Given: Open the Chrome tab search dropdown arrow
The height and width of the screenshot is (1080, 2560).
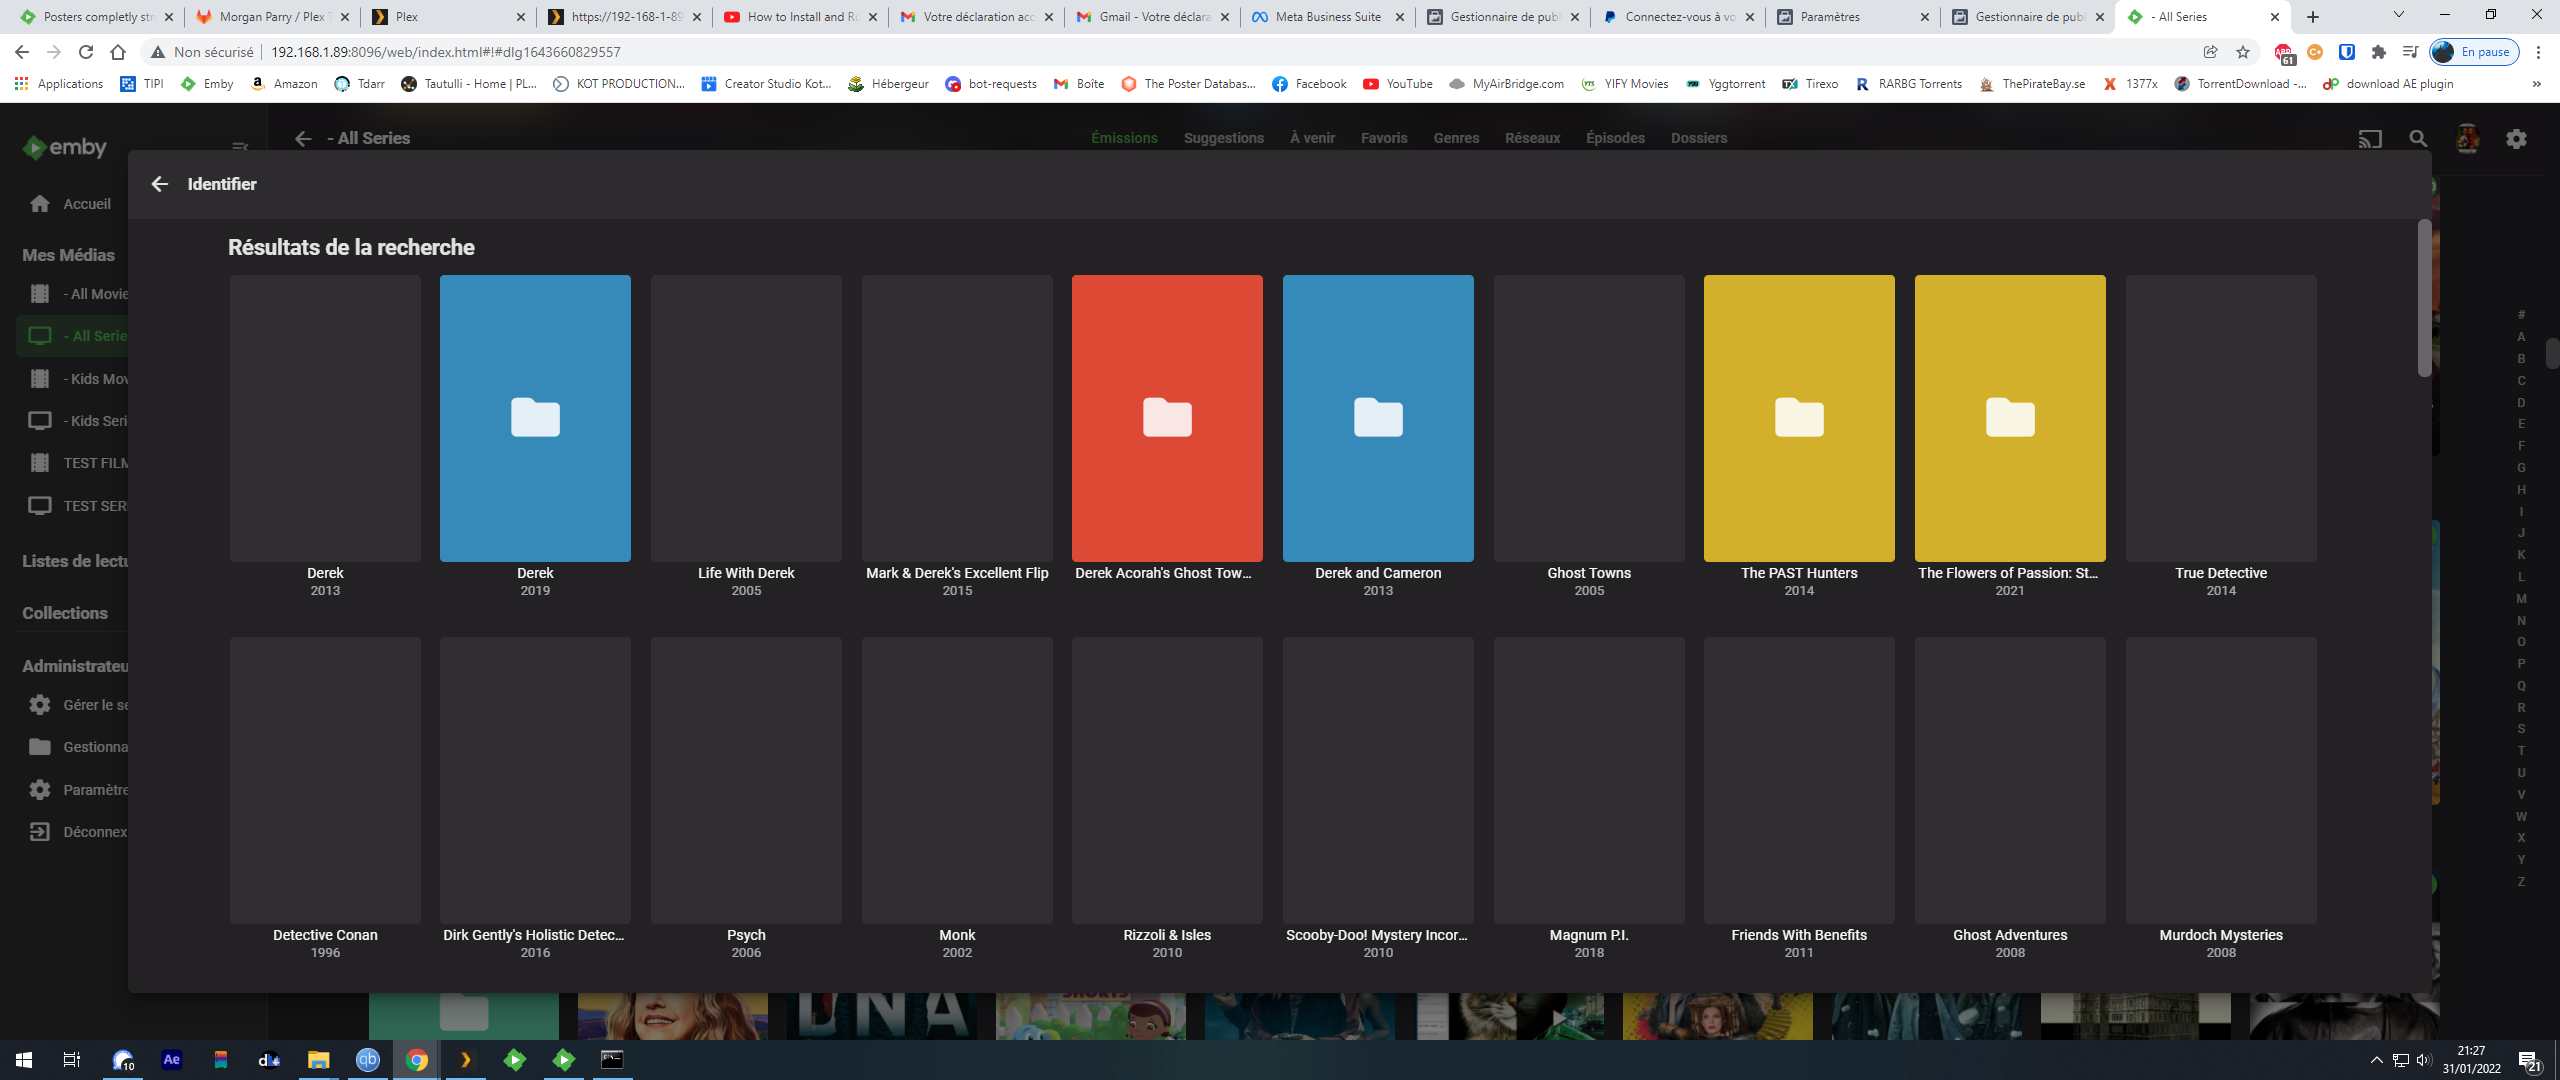Looking at the screenshot, I should point(2398,16).
